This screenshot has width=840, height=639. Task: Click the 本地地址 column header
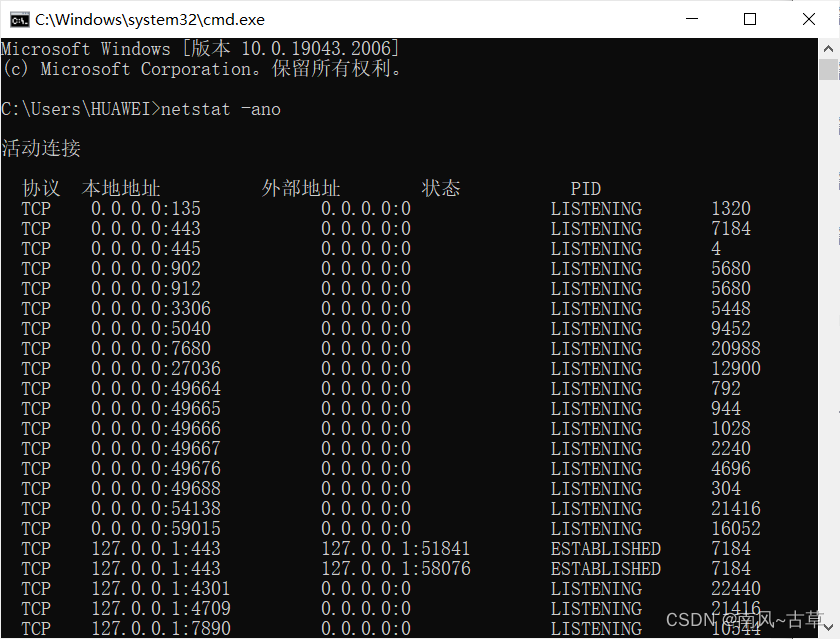[121, 189]
